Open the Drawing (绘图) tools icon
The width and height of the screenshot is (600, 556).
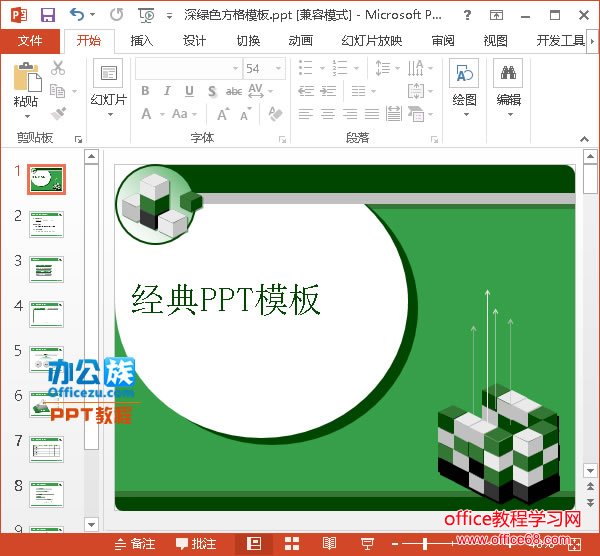click(464, 76)
